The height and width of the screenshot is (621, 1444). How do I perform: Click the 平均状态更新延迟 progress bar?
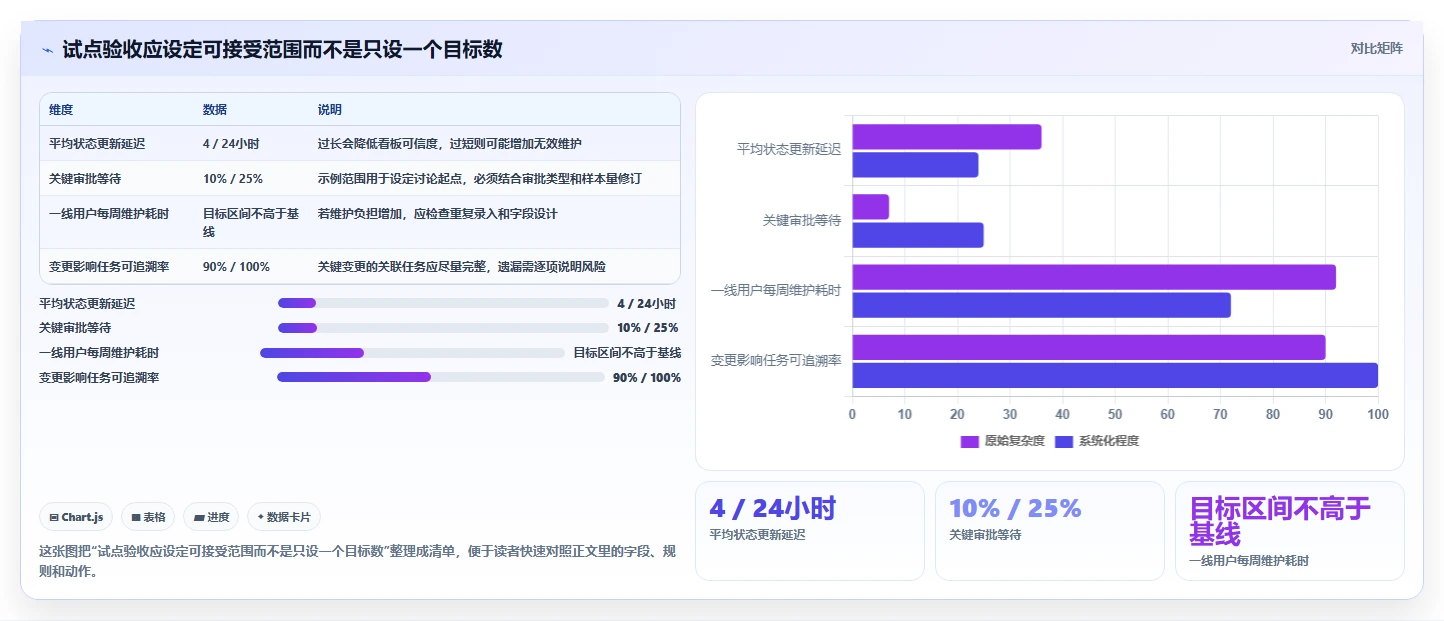(443, 303)
